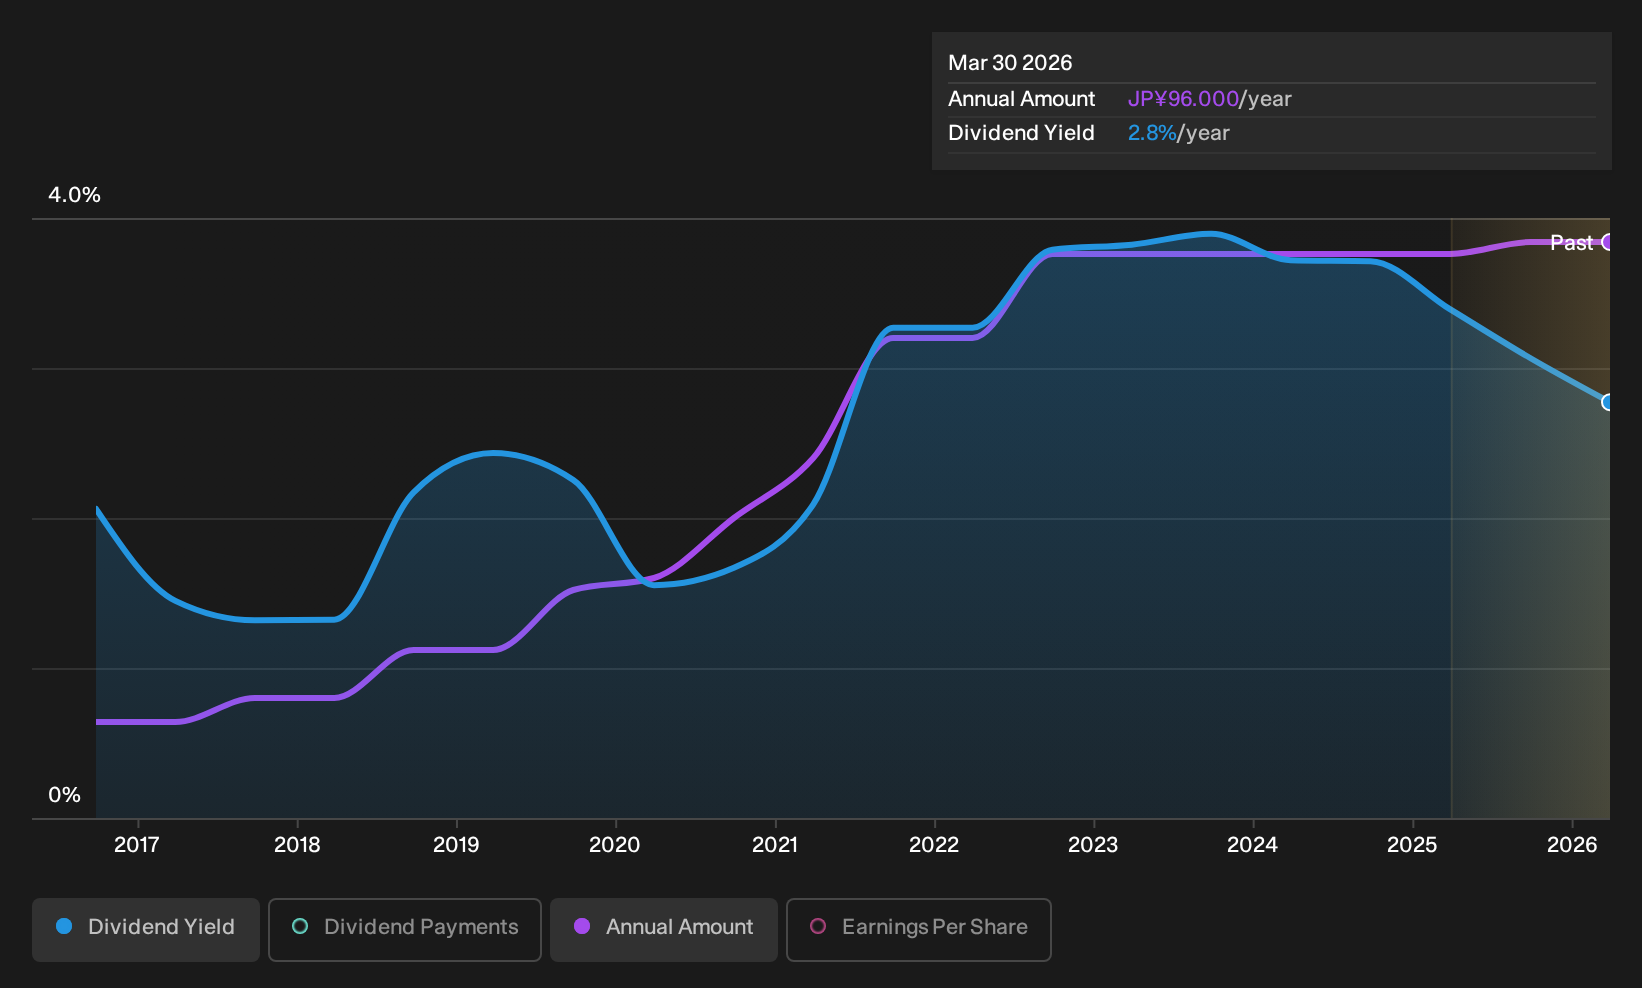Click the 2.8% dividend yield value
The image size is (1642, 988).
click(1152, 133)
